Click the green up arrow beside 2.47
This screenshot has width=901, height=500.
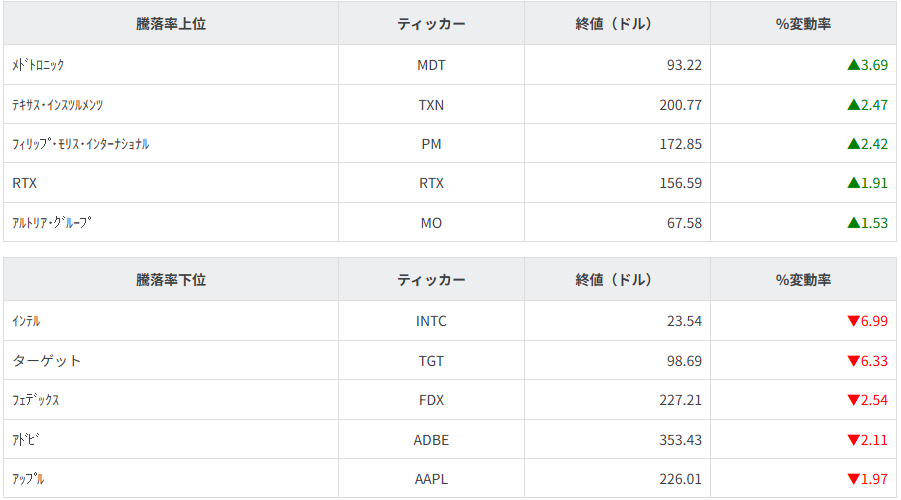pos(853,104)
